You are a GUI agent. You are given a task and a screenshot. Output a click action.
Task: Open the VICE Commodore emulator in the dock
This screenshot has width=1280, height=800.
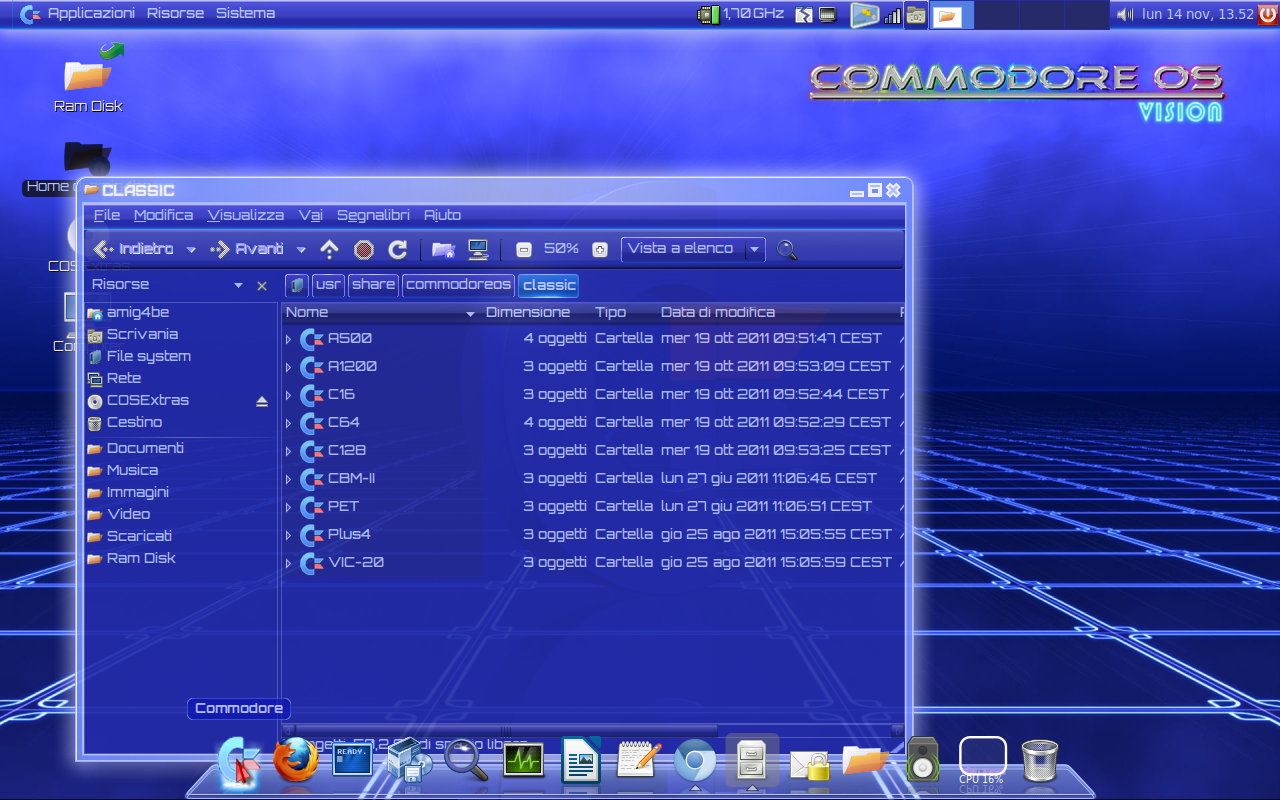352,761
